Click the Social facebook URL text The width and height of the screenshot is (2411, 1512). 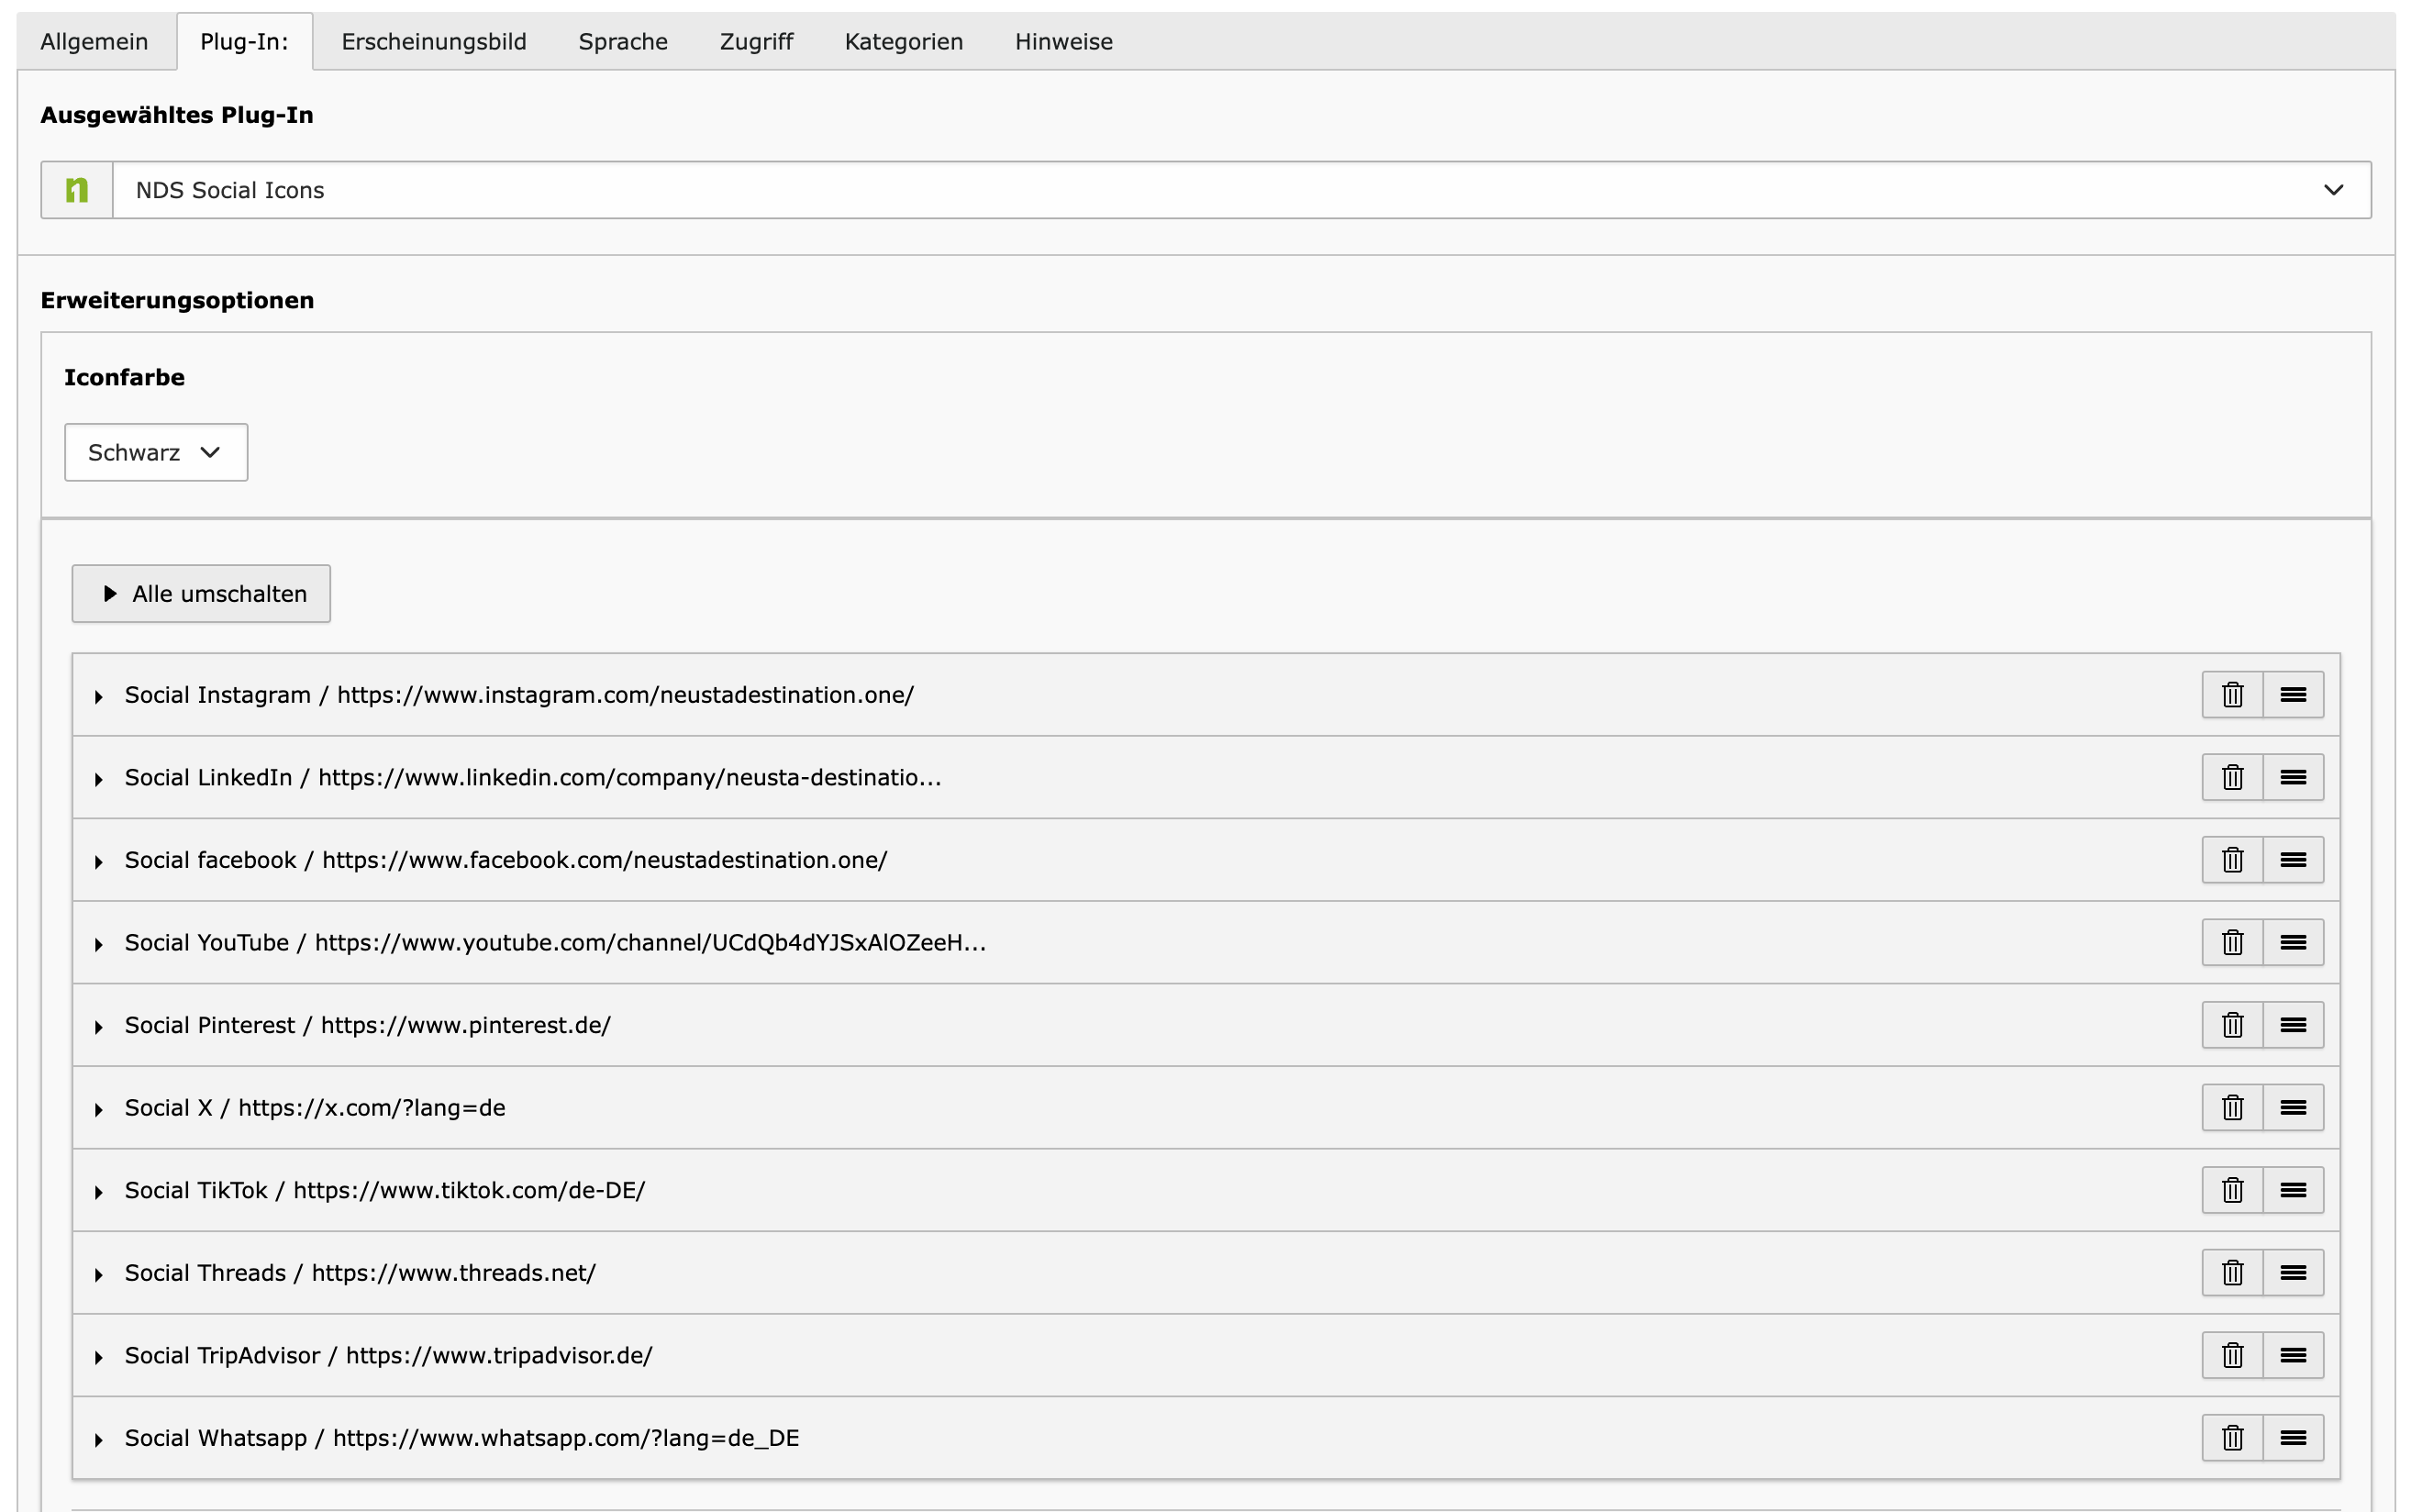click(604, 860)
